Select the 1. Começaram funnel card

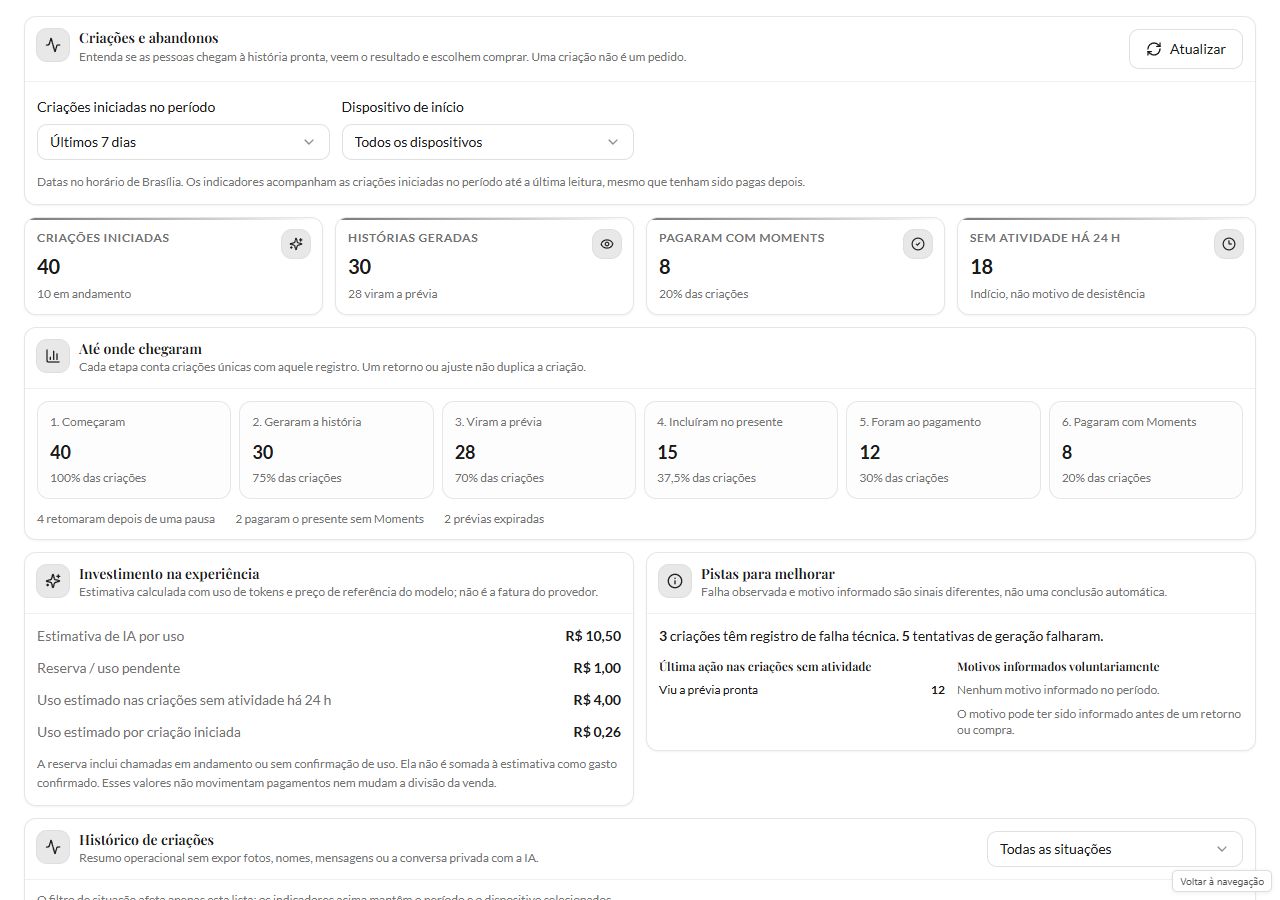click(134, 450)
